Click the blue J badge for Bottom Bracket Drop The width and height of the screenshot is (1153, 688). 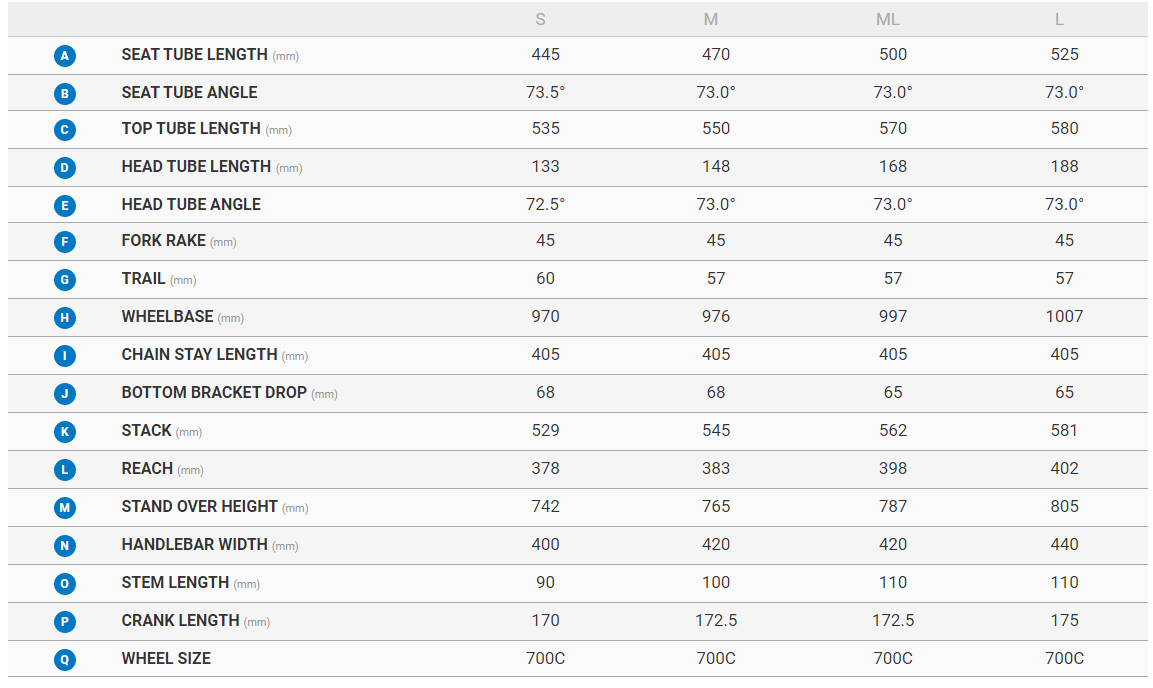click(65, 394)
